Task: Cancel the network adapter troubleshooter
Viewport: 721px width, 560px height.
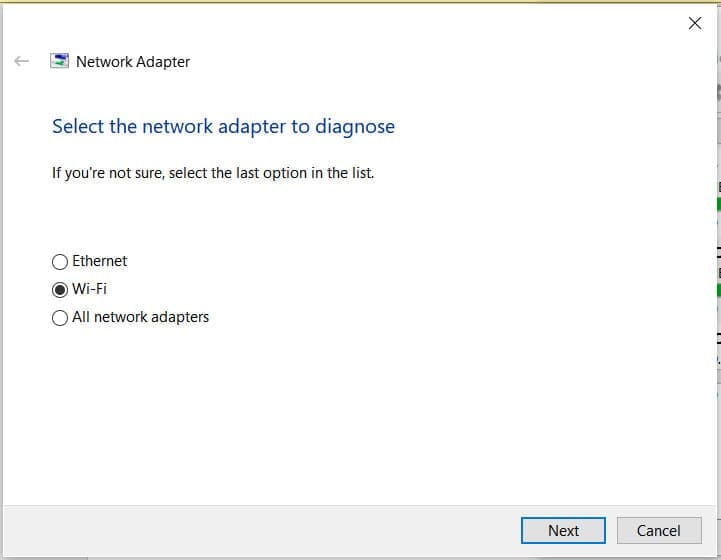Action: click(x=658, y=530)
